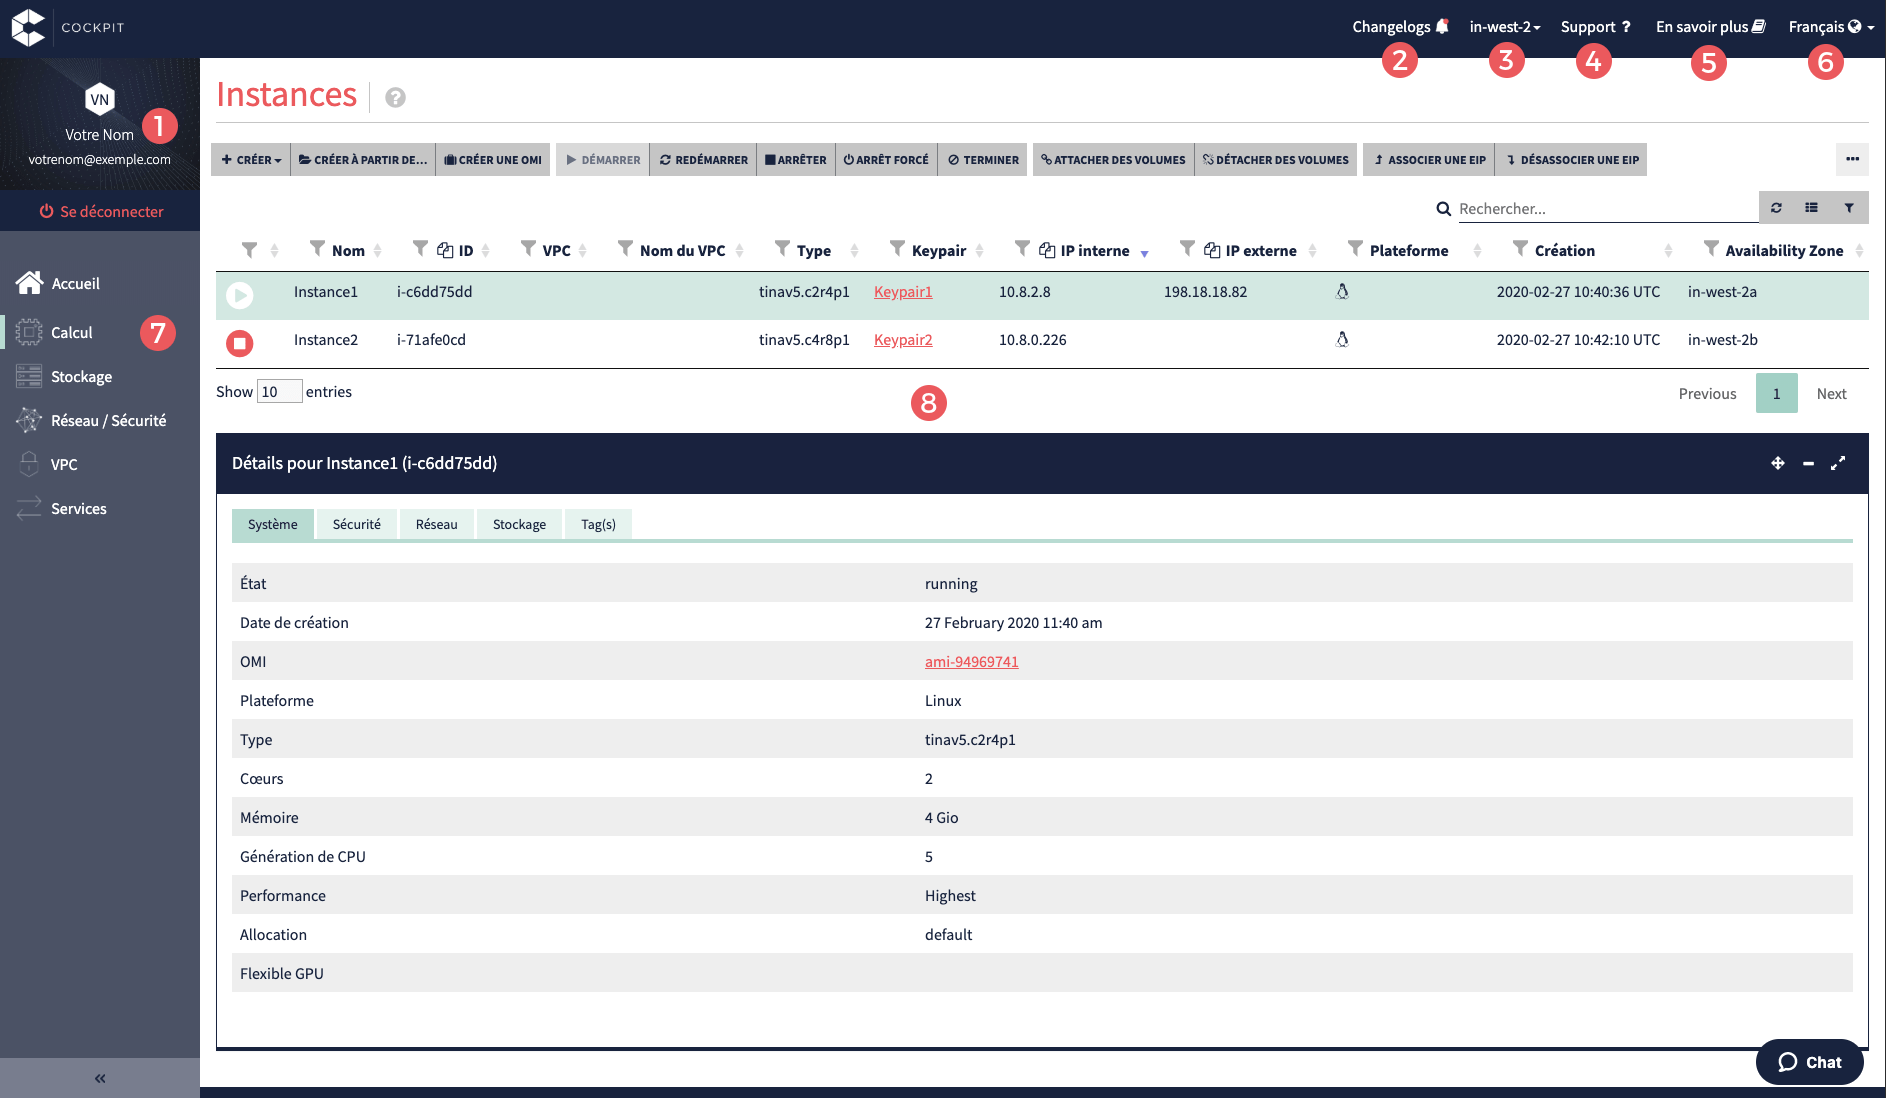Click Se déconnecter to log out
This screenshot has height=1098, width=1886.
click(x=100, y=211)
